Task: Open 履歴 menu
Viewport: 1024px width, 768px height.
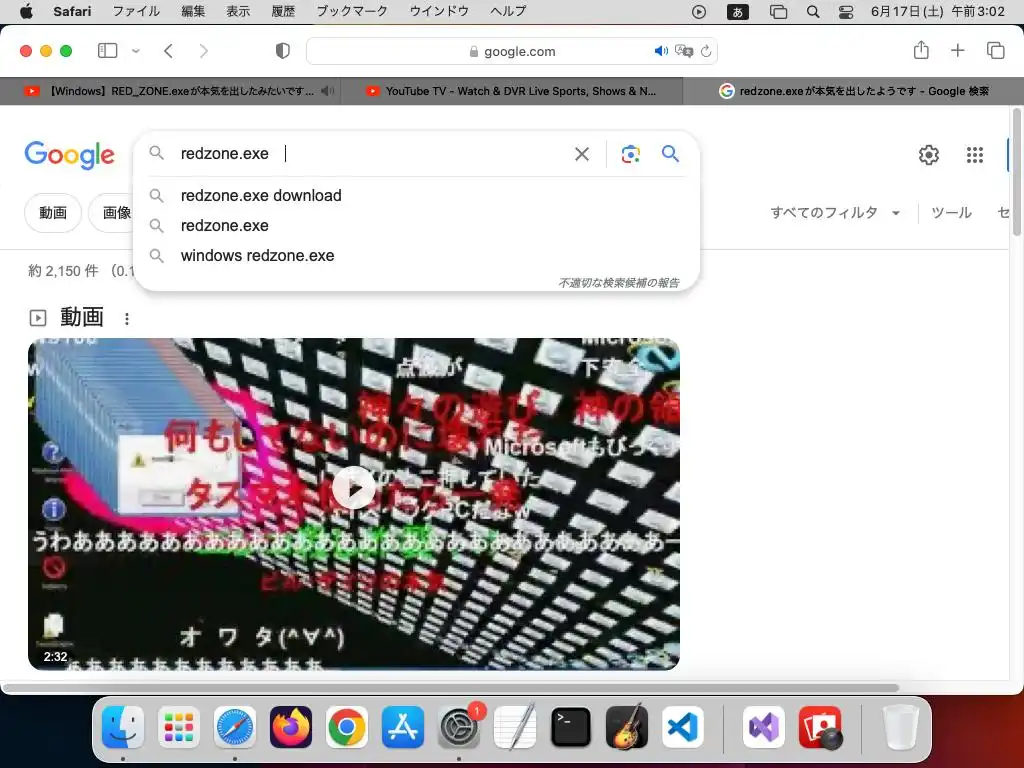Action: pos(283,11)
